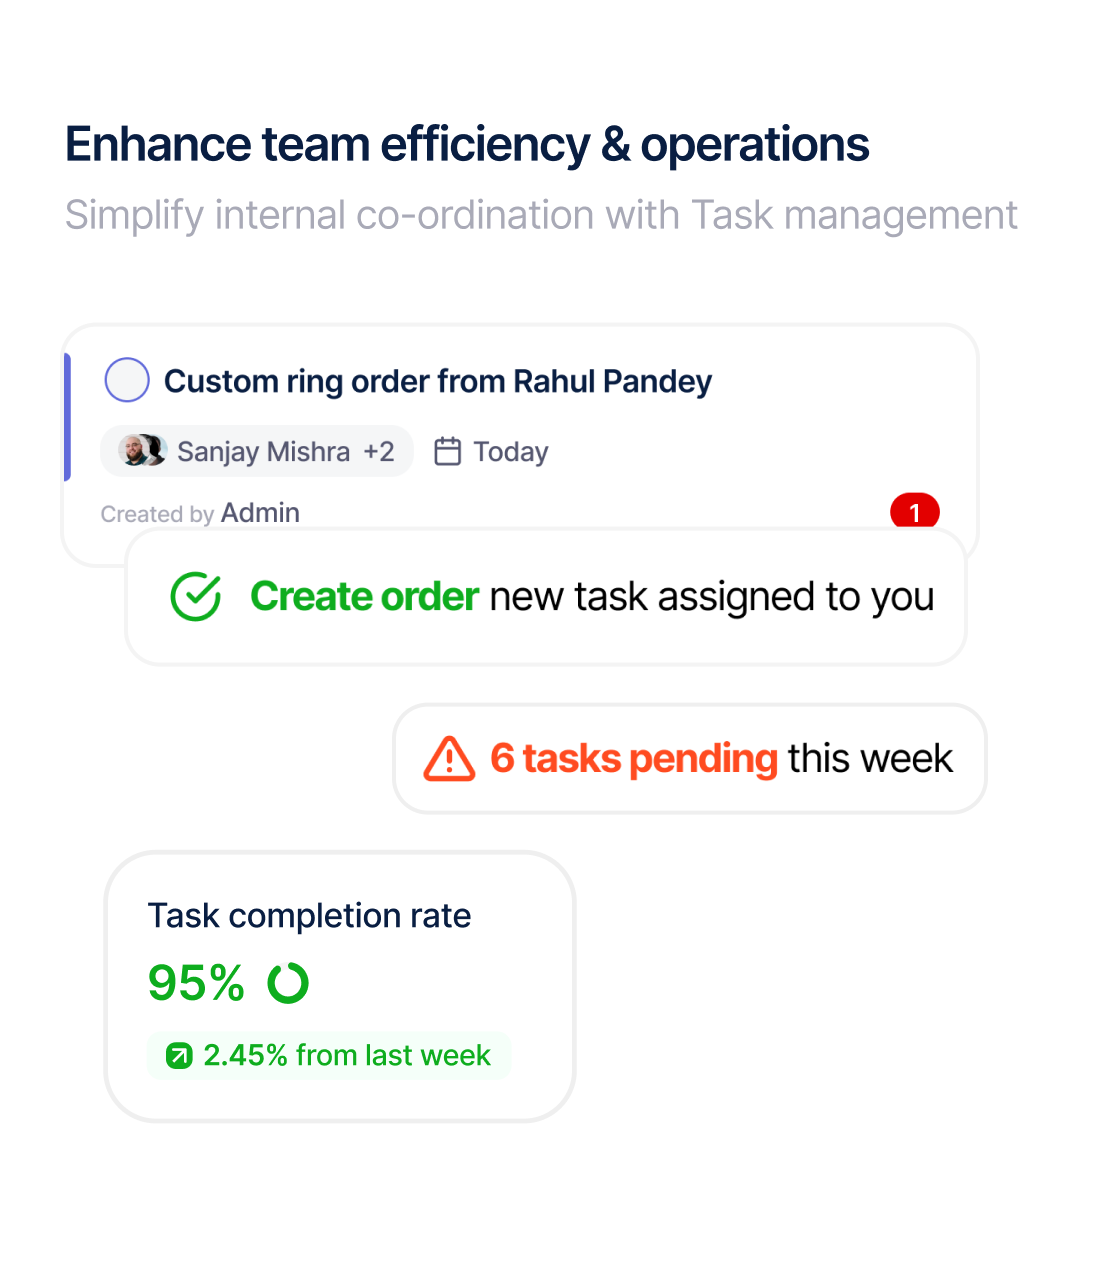The height and width of the screenshot is (1280, 1120).
Task: Click the green circular progress ring
Action: [x=288, y=983]
